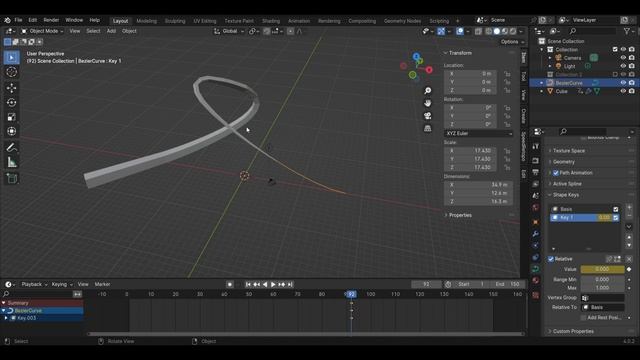
Task: Open the Global orientation dropdown
Action: 229,31
